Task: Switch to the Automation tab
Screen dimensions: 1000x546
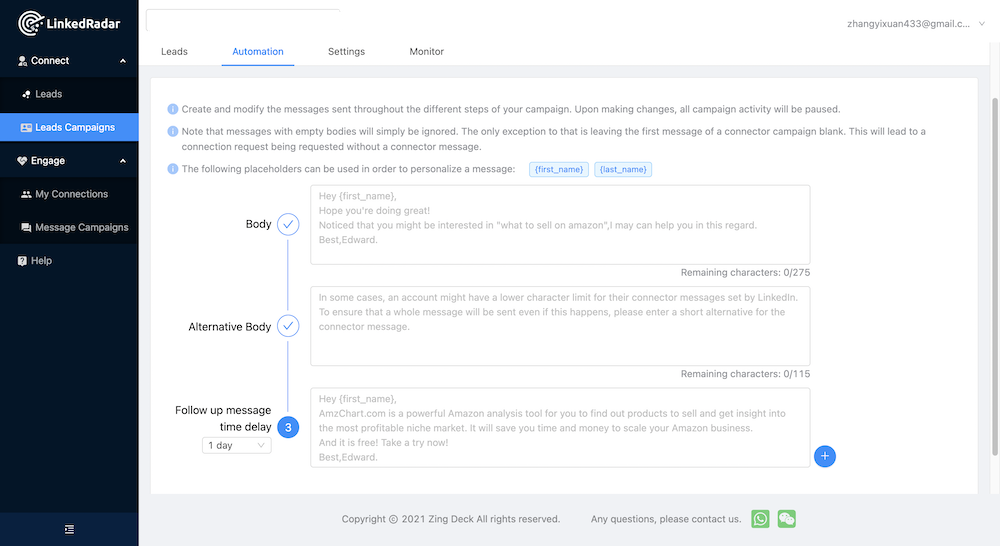Action: (258, 52)
